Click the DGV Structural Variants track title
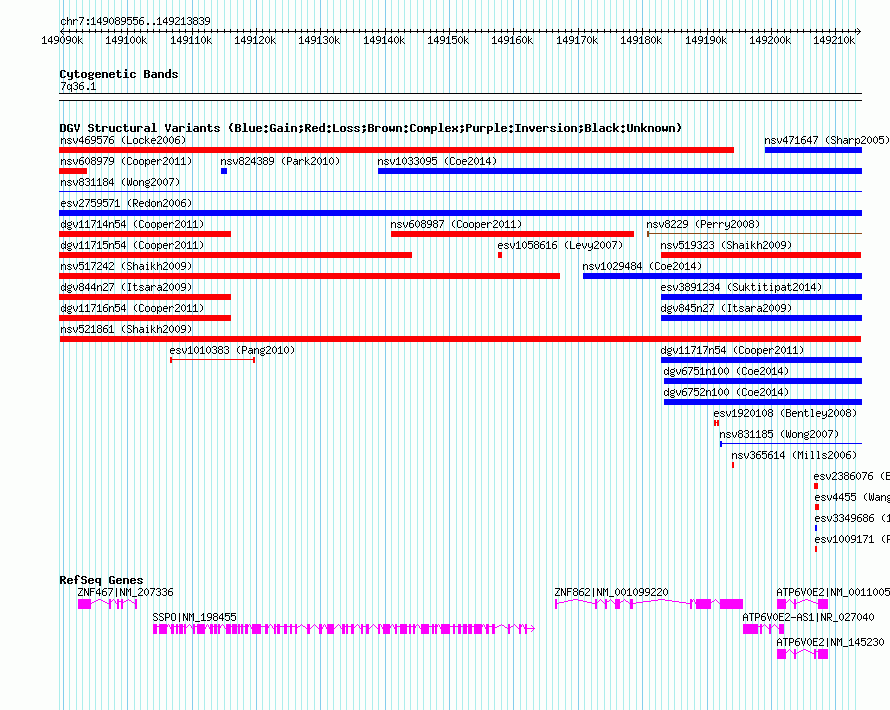Viewport: 890px width, 710px height. click(371, 128)
